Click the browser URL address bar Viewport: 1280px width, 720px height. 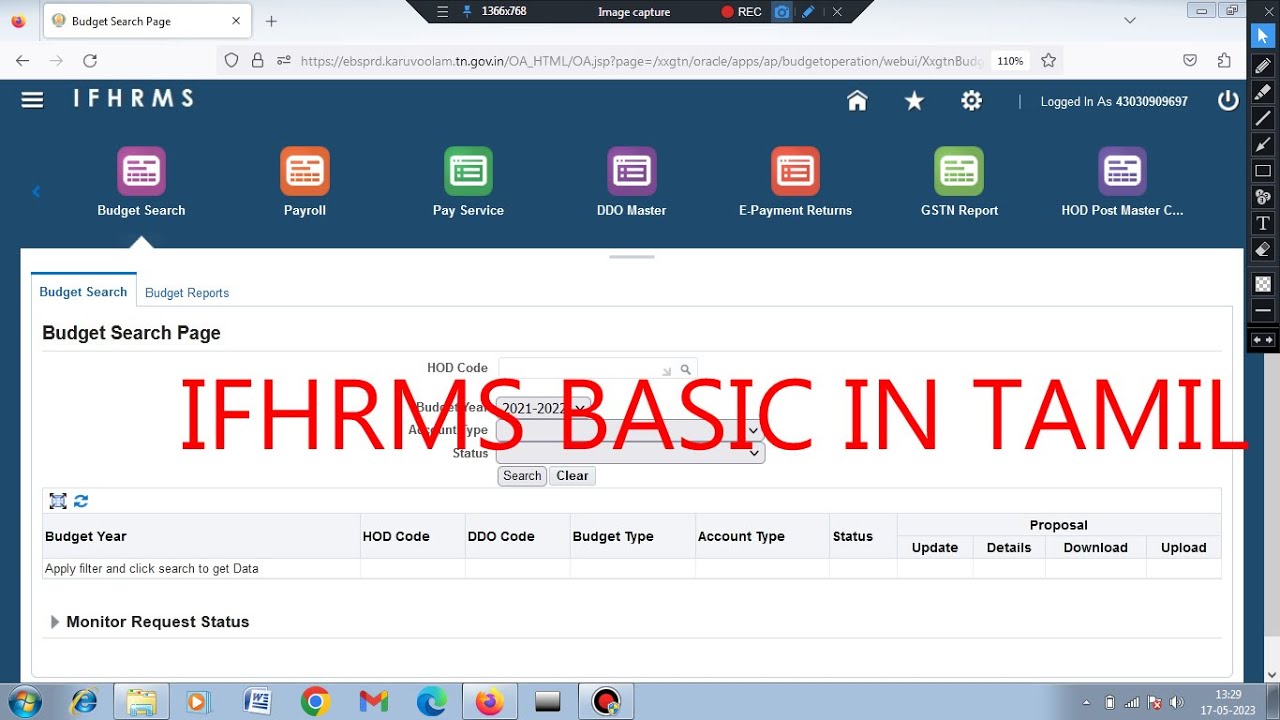point(640,61)
